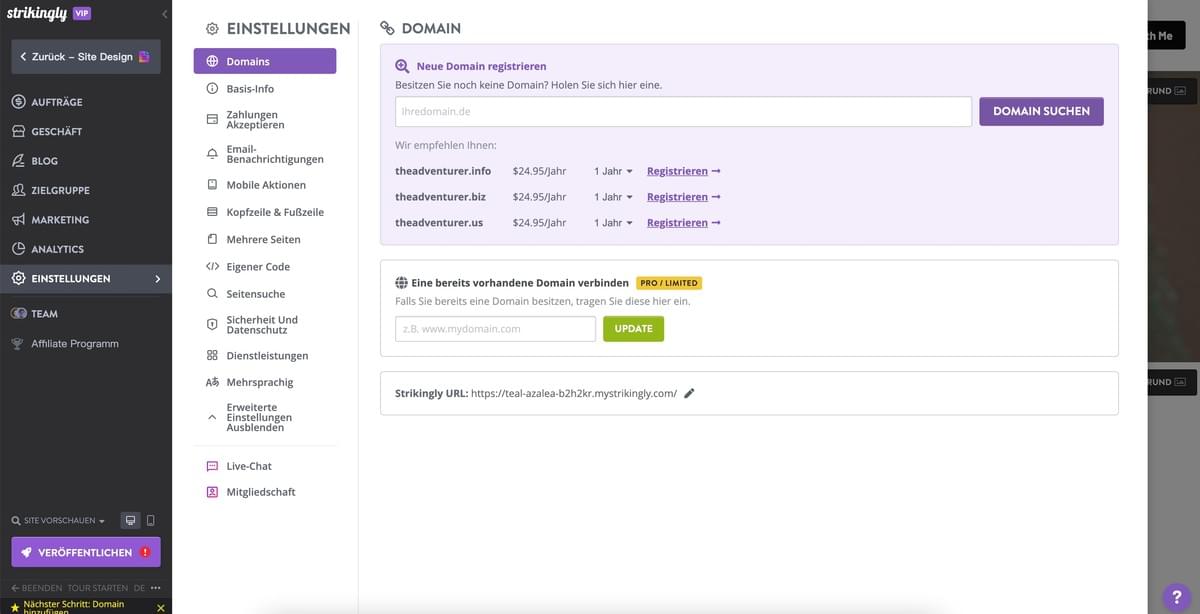Image resolution: width=1200 pixels, height=614 pixels.
Task: Open year dropdown for theadventurer.info
Action: tap(613, 171)
